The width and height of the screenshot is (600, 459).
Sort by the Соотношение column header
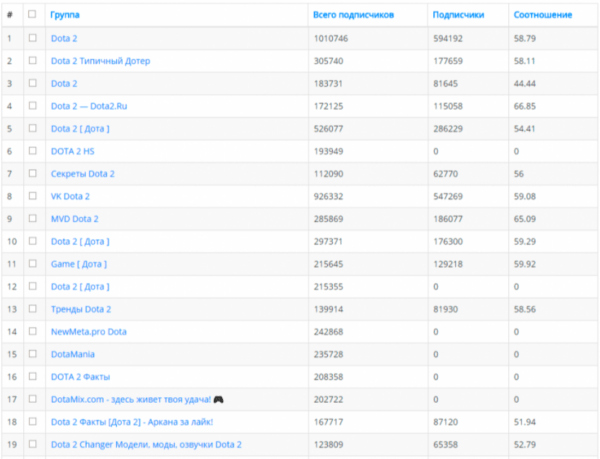tap(543, 15)
